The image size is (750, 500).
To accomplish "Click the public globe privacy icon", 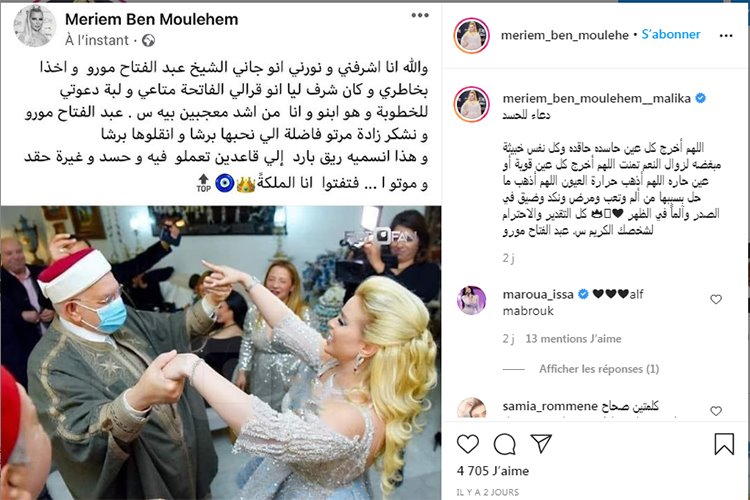I will coord(148,41).
